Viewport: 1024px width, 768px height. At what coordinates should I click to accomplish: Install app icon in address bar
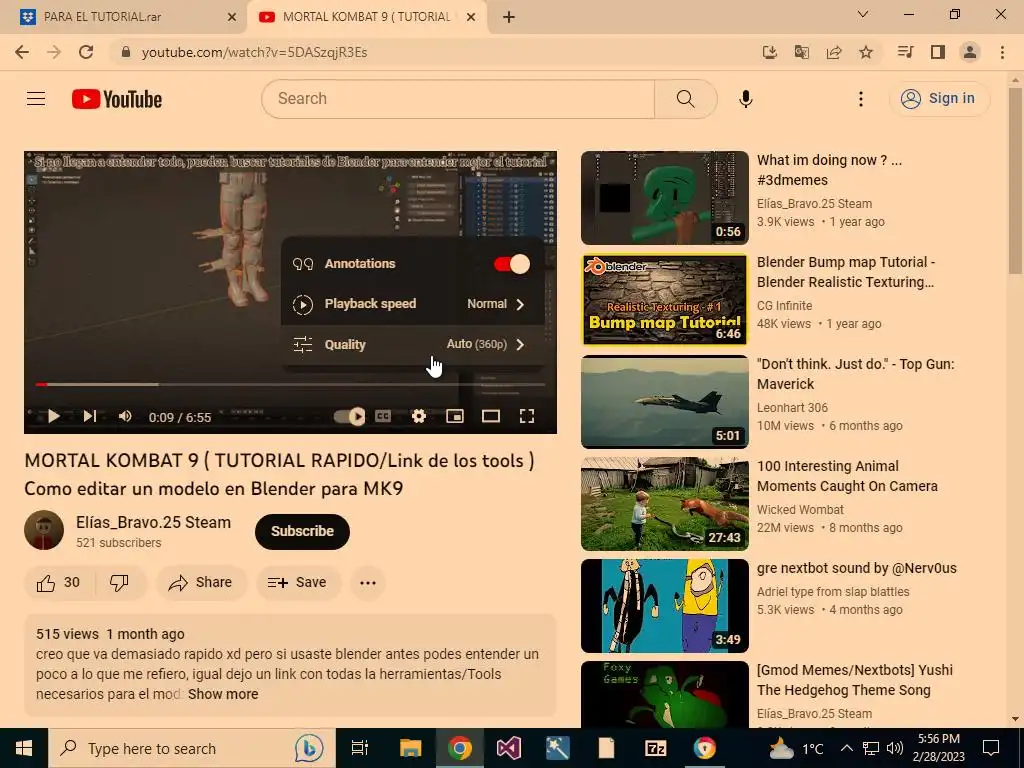[770, 52]
